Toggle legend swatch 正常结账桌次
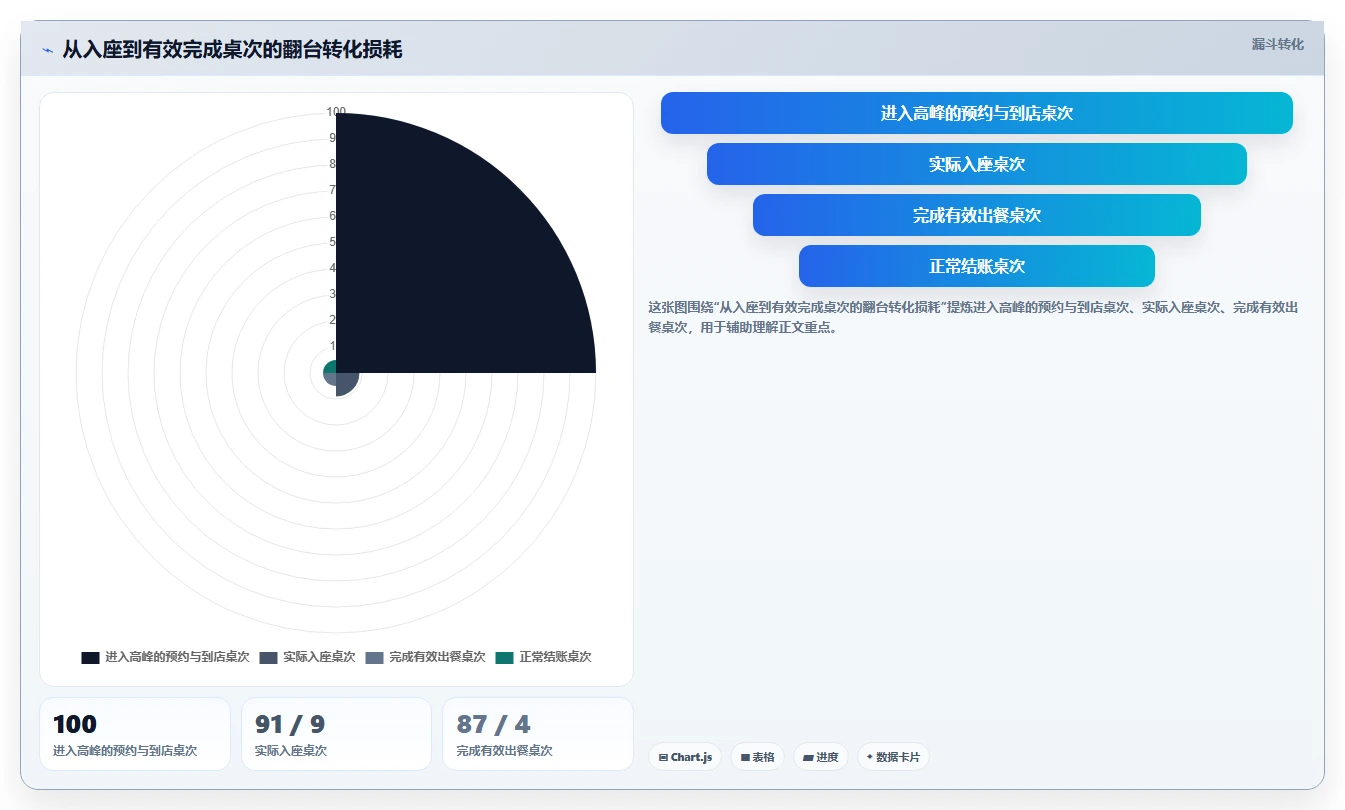The height and width of the screenshot is (810, 1345). click(504, 658)
